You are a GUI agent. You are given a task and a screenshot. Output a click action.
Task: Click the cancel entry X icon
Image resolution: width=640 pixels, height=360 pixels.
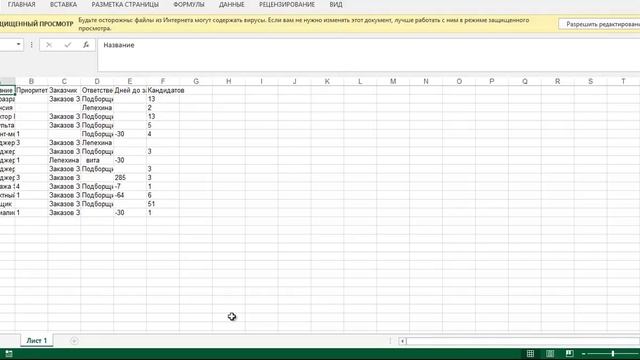[x=49, y=45]
